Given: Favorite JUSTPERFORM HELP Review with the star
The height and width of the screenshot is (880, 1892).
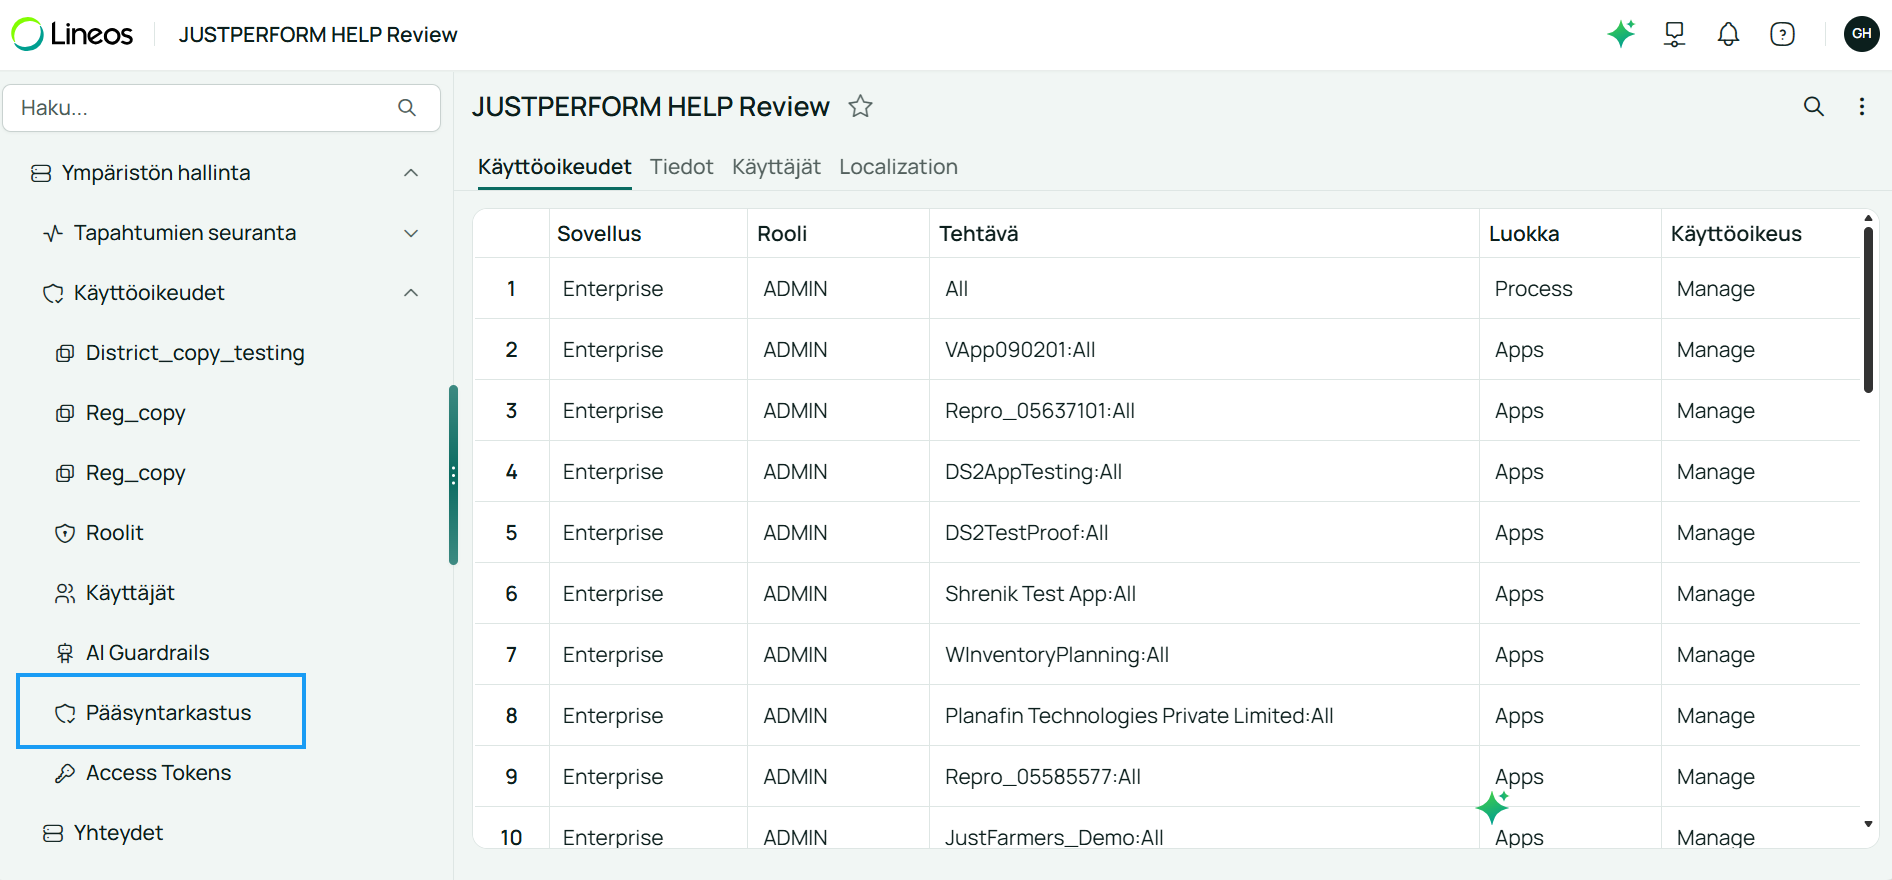Looking at the screenshot, I should tap(860, 106).
